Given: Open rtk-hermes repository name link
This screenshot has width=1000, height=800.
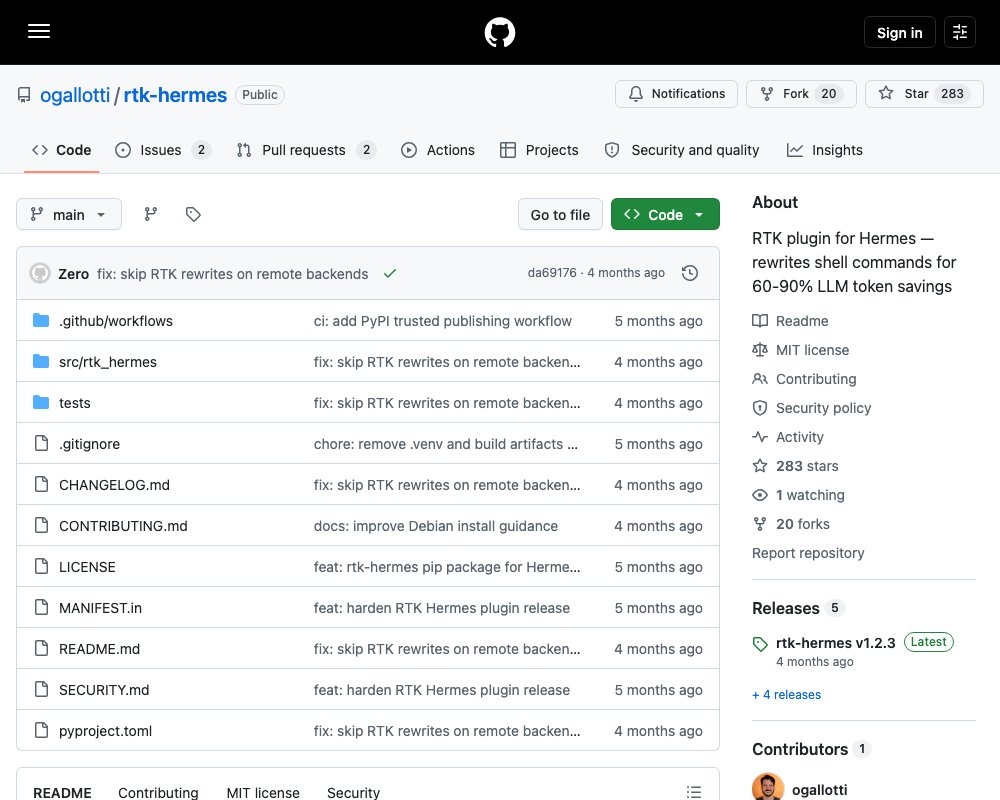Looking at the screenshot, I should (175, 95).
